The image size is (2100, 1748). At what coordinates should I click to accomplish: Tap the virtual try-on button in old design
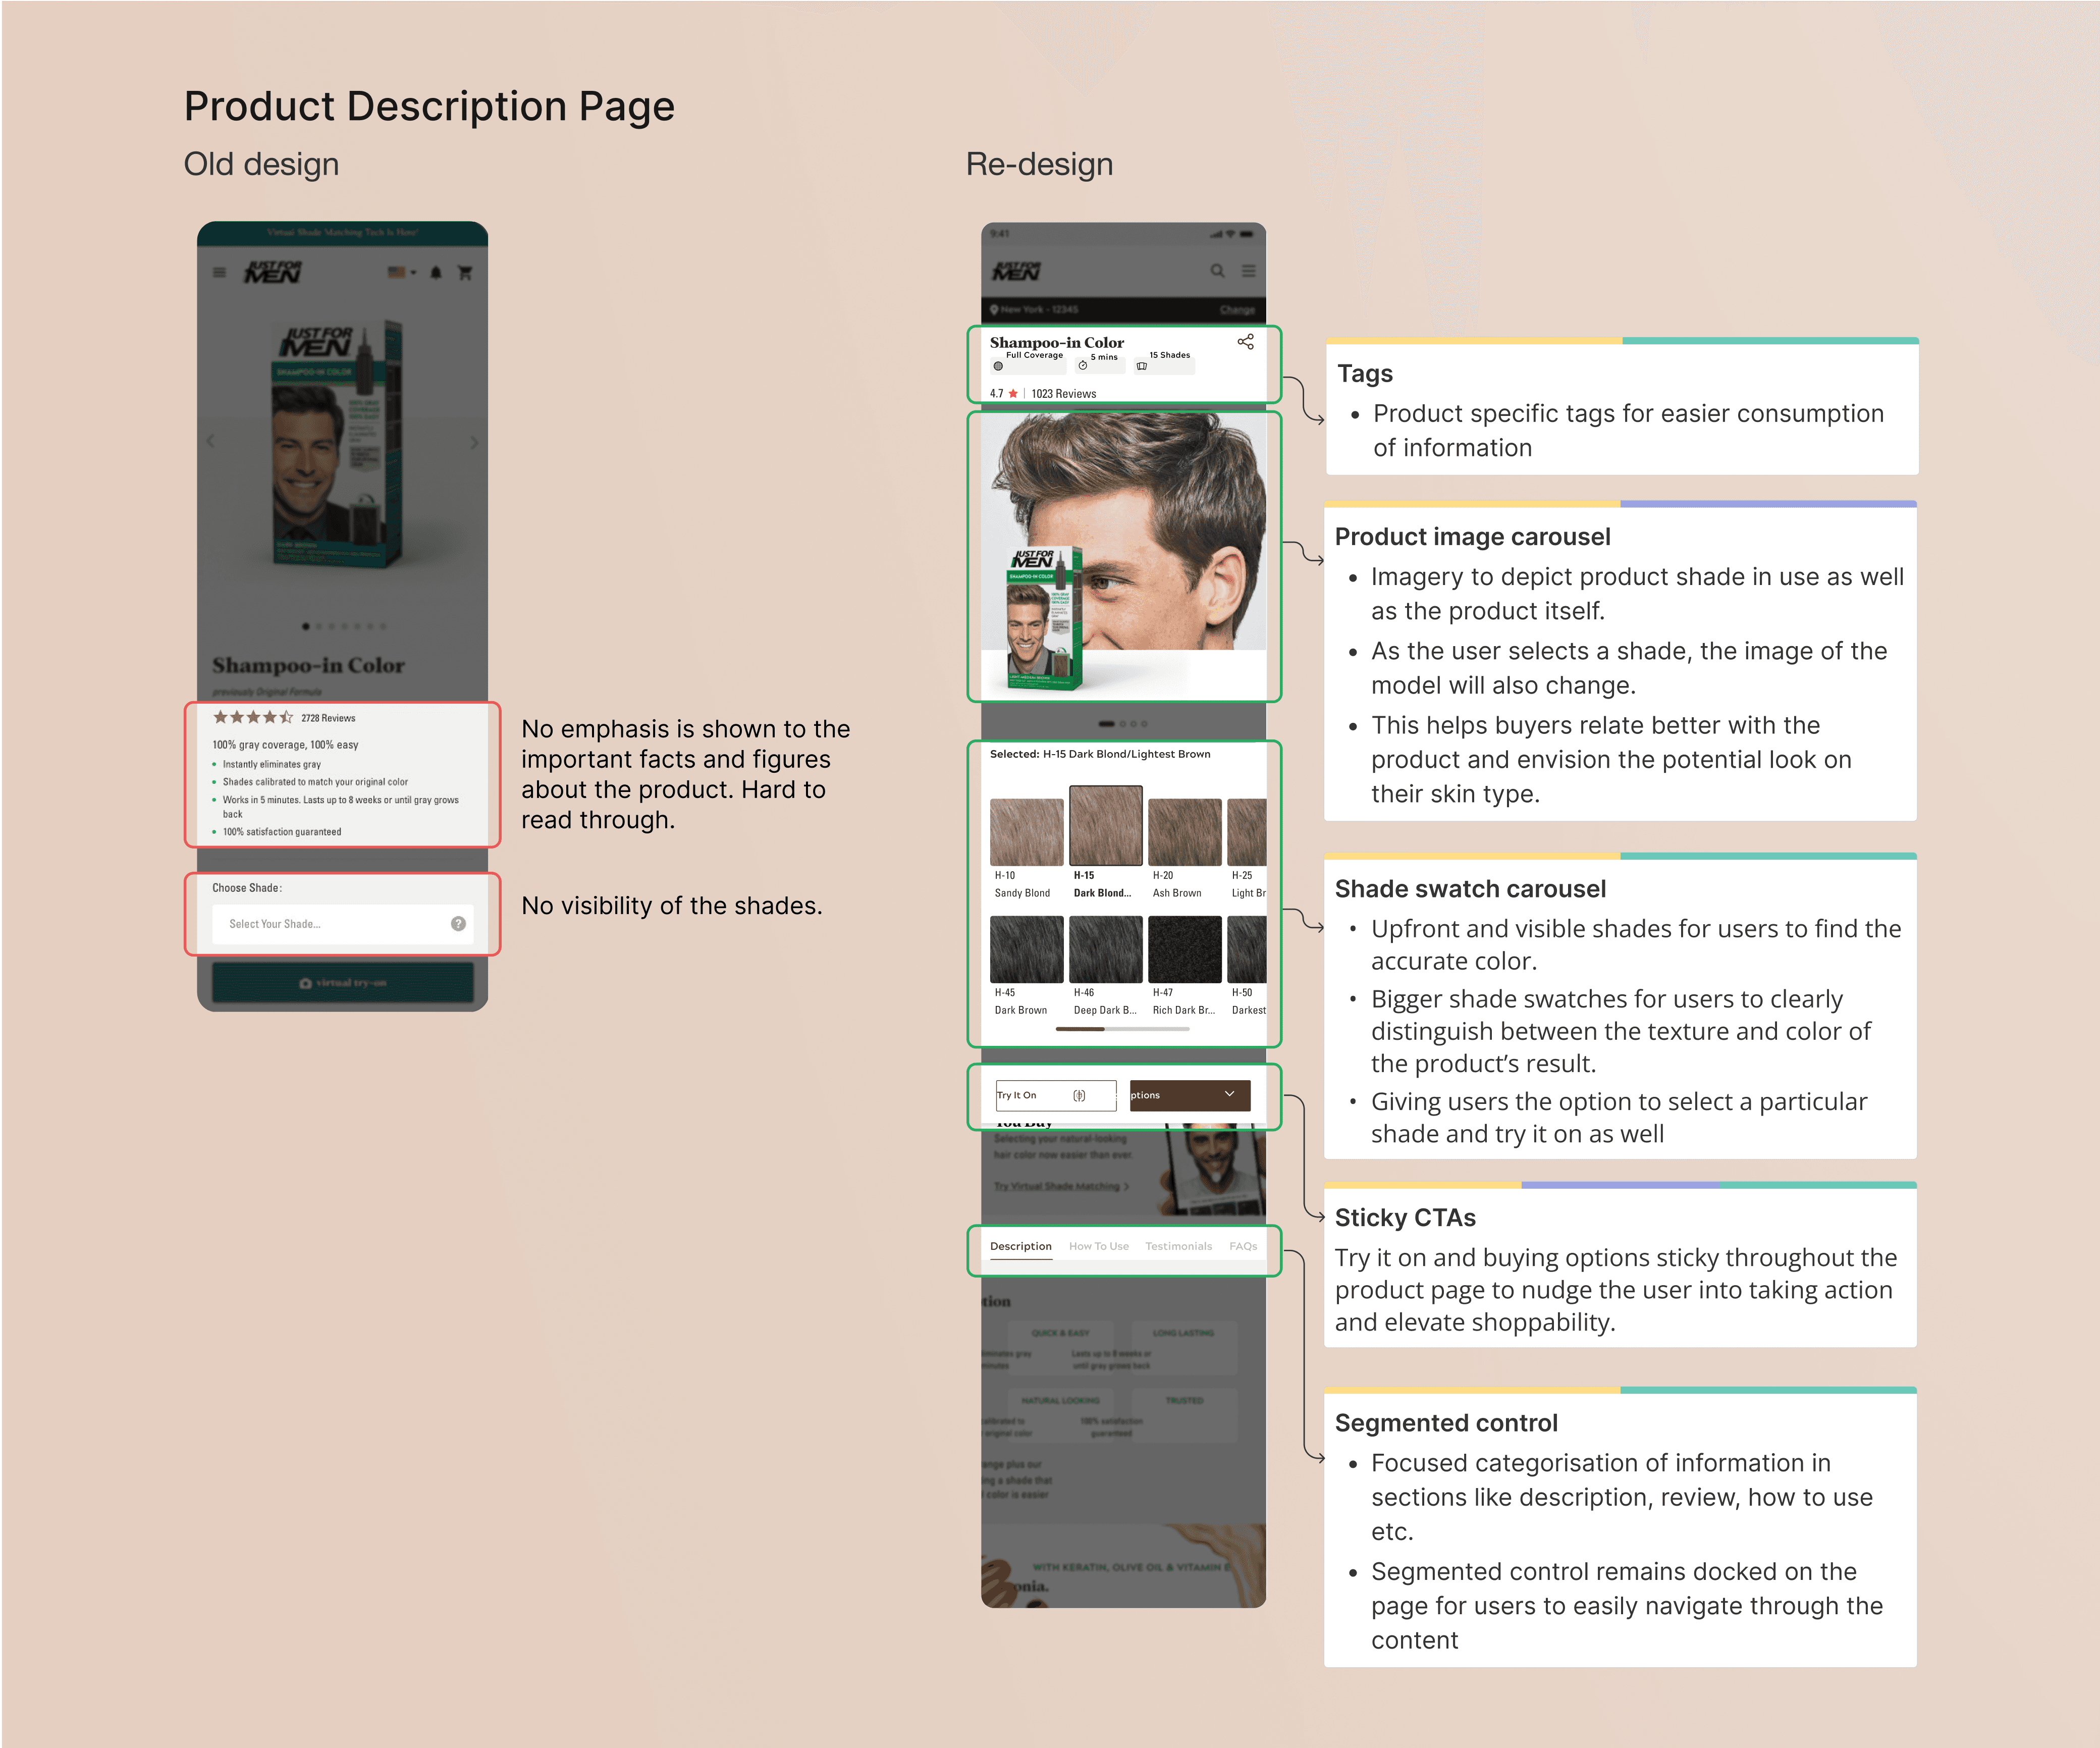342,983
